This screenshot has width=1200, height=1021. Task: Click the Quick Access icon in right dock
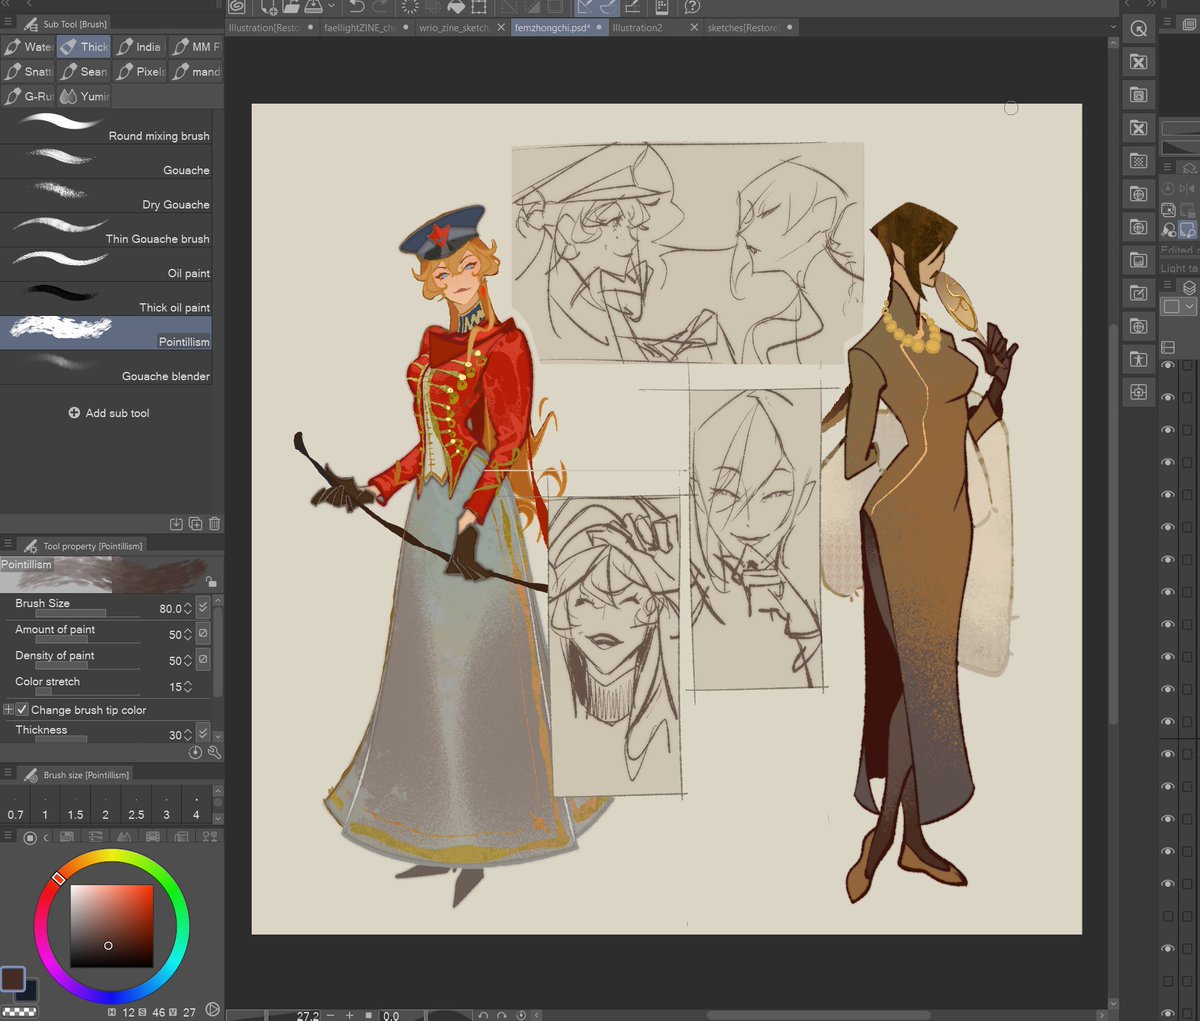1138,29
